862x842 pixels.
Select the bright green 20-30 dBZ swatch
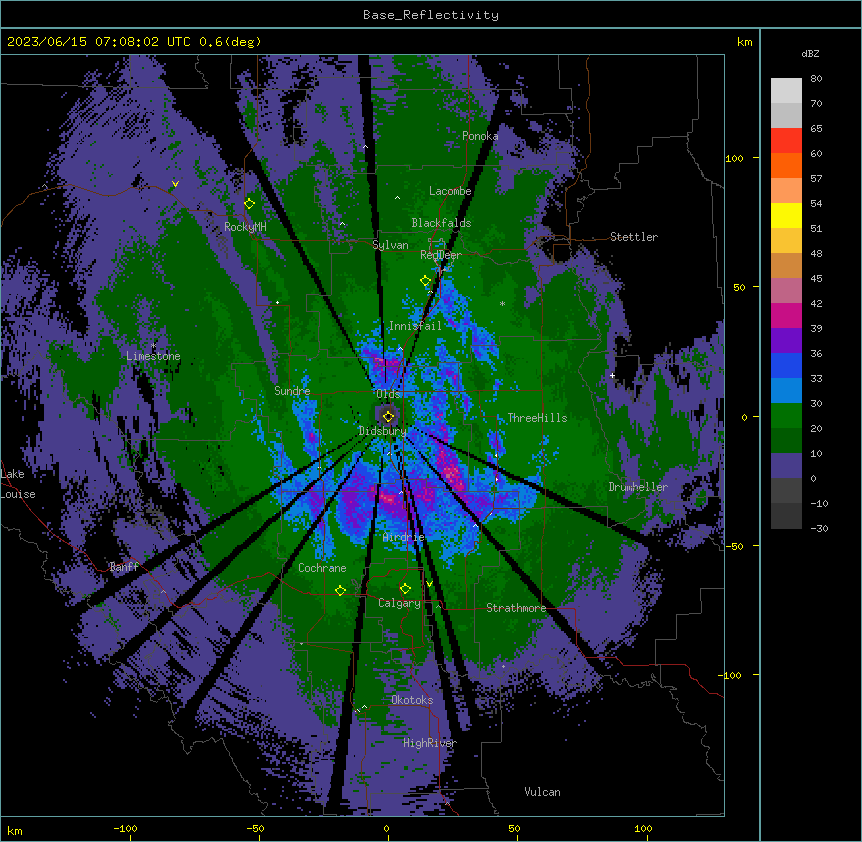[x=786, y=416]
